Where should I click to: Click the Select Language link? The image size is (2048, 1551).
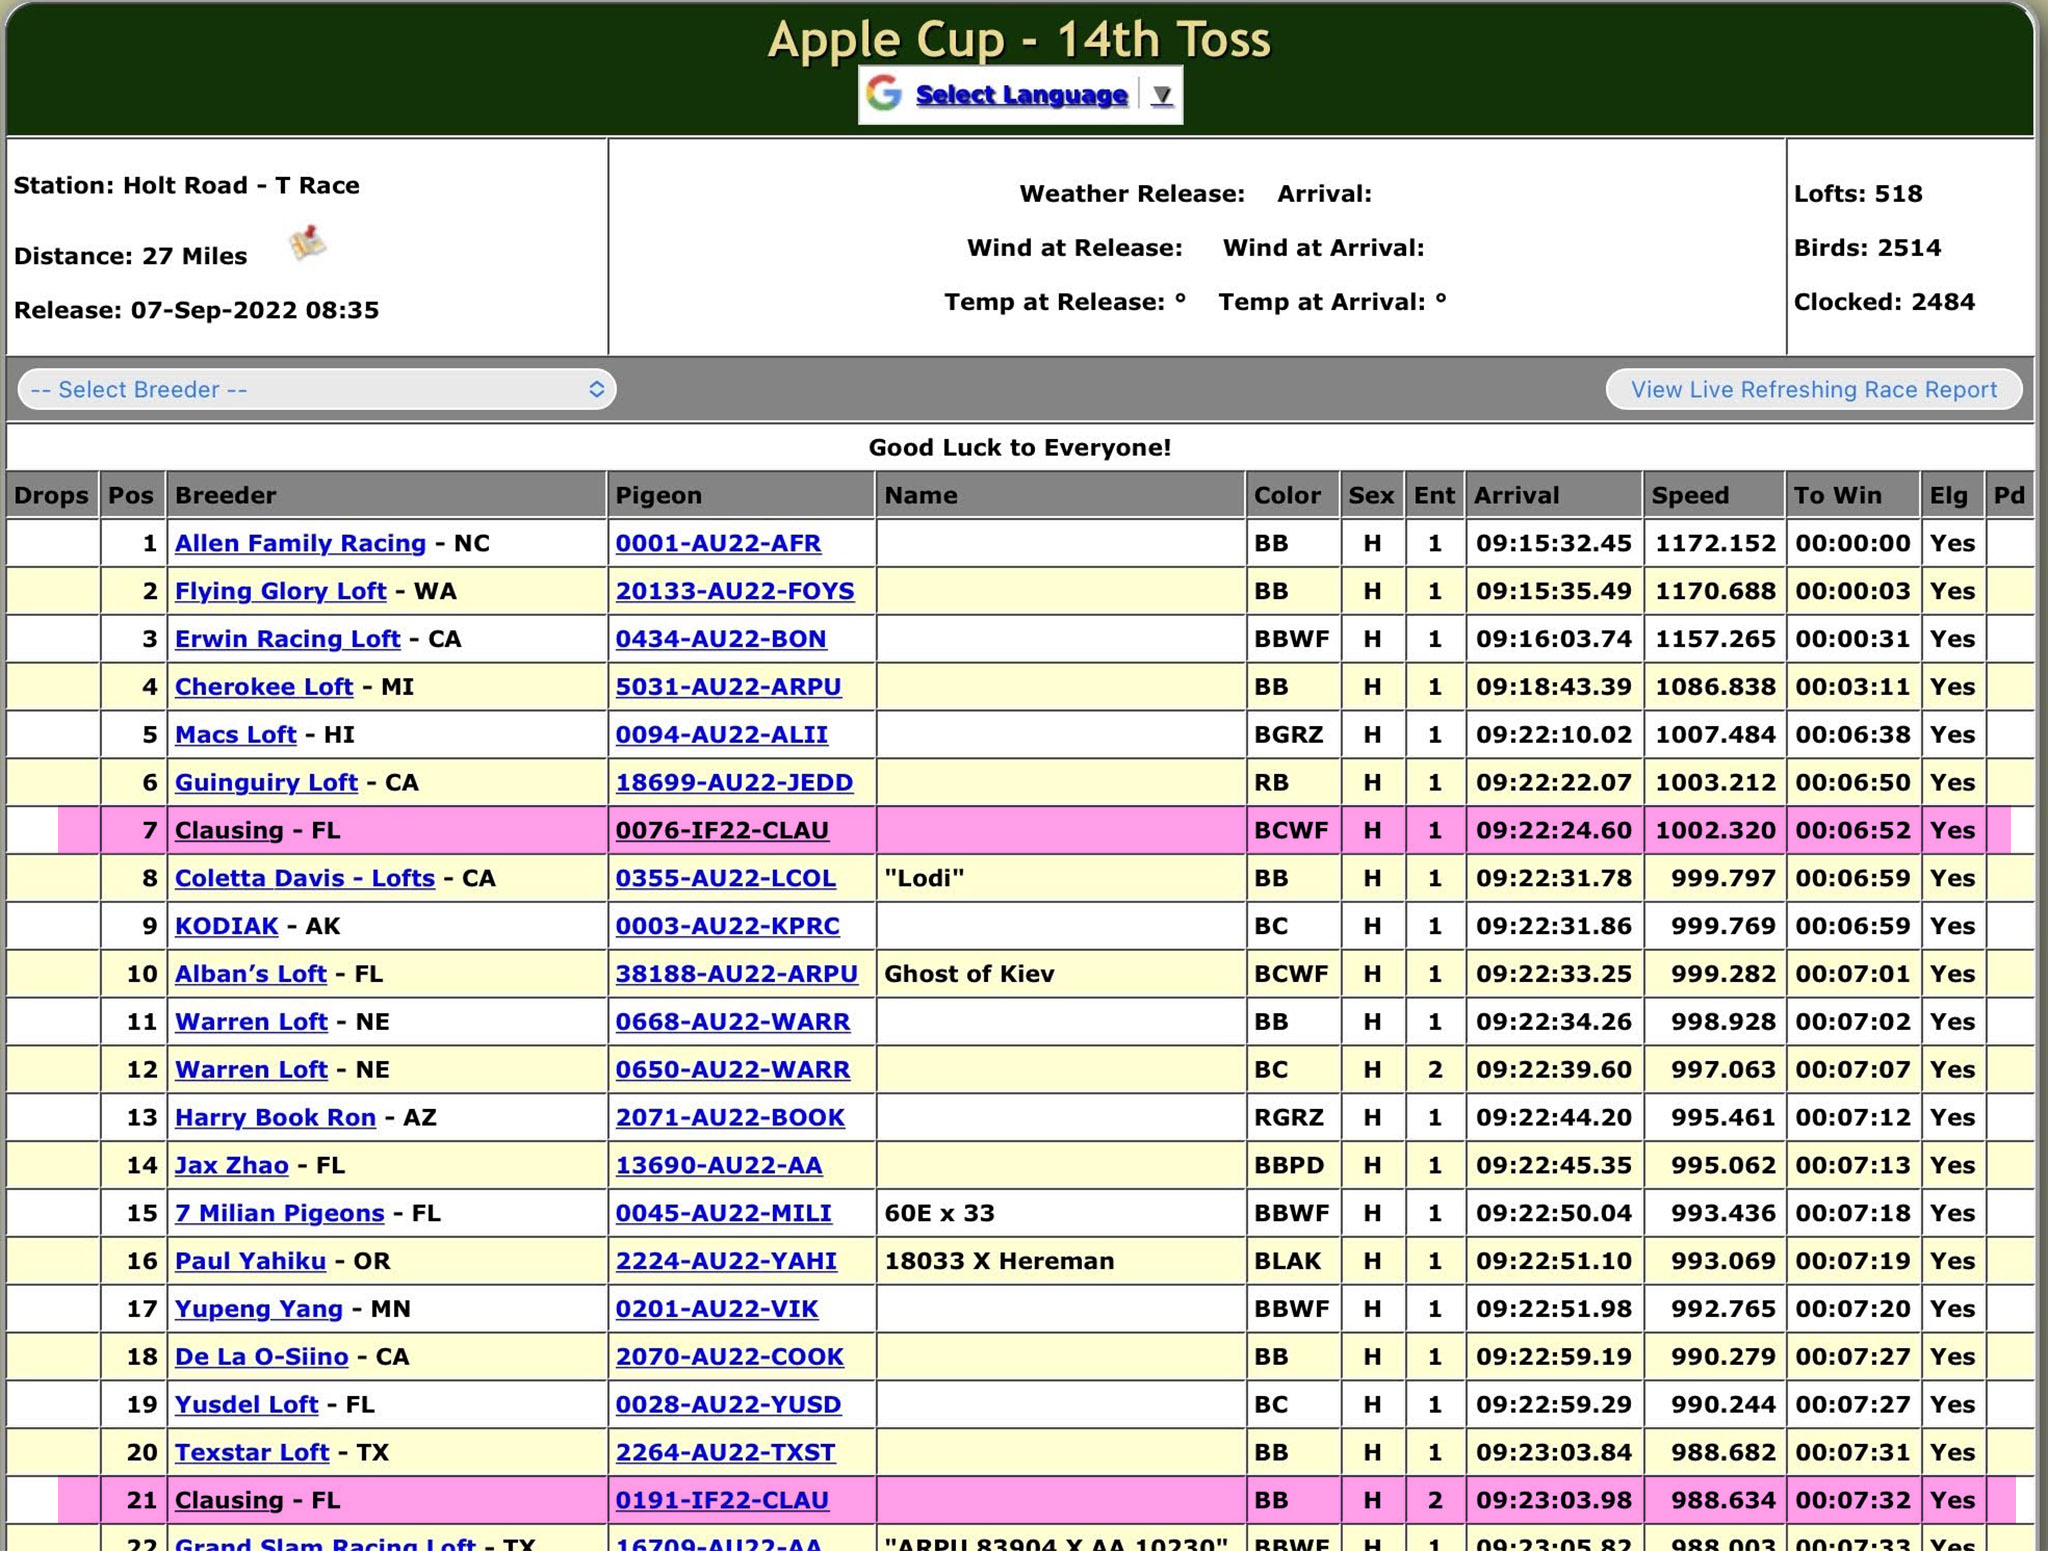click(1021, 95)
